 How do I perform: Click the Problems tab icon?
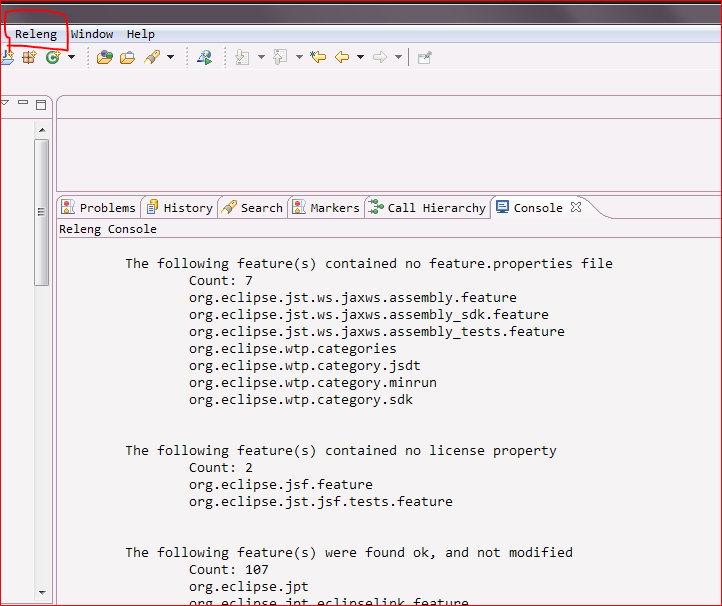click(68, 207)
